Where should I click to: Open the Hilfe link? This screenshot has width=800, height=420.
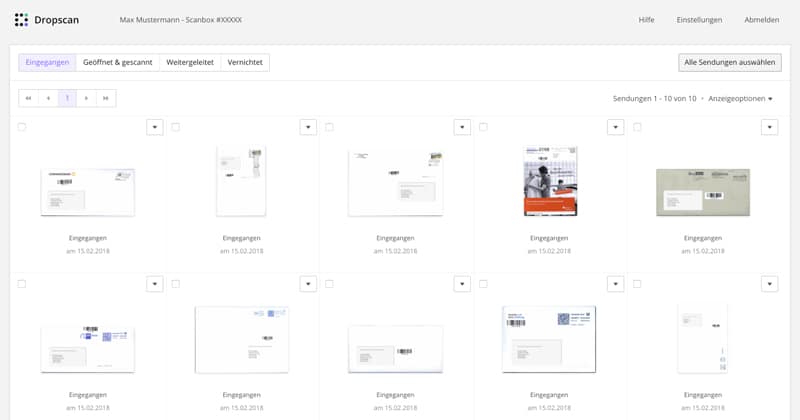click(x=646, y=19)
